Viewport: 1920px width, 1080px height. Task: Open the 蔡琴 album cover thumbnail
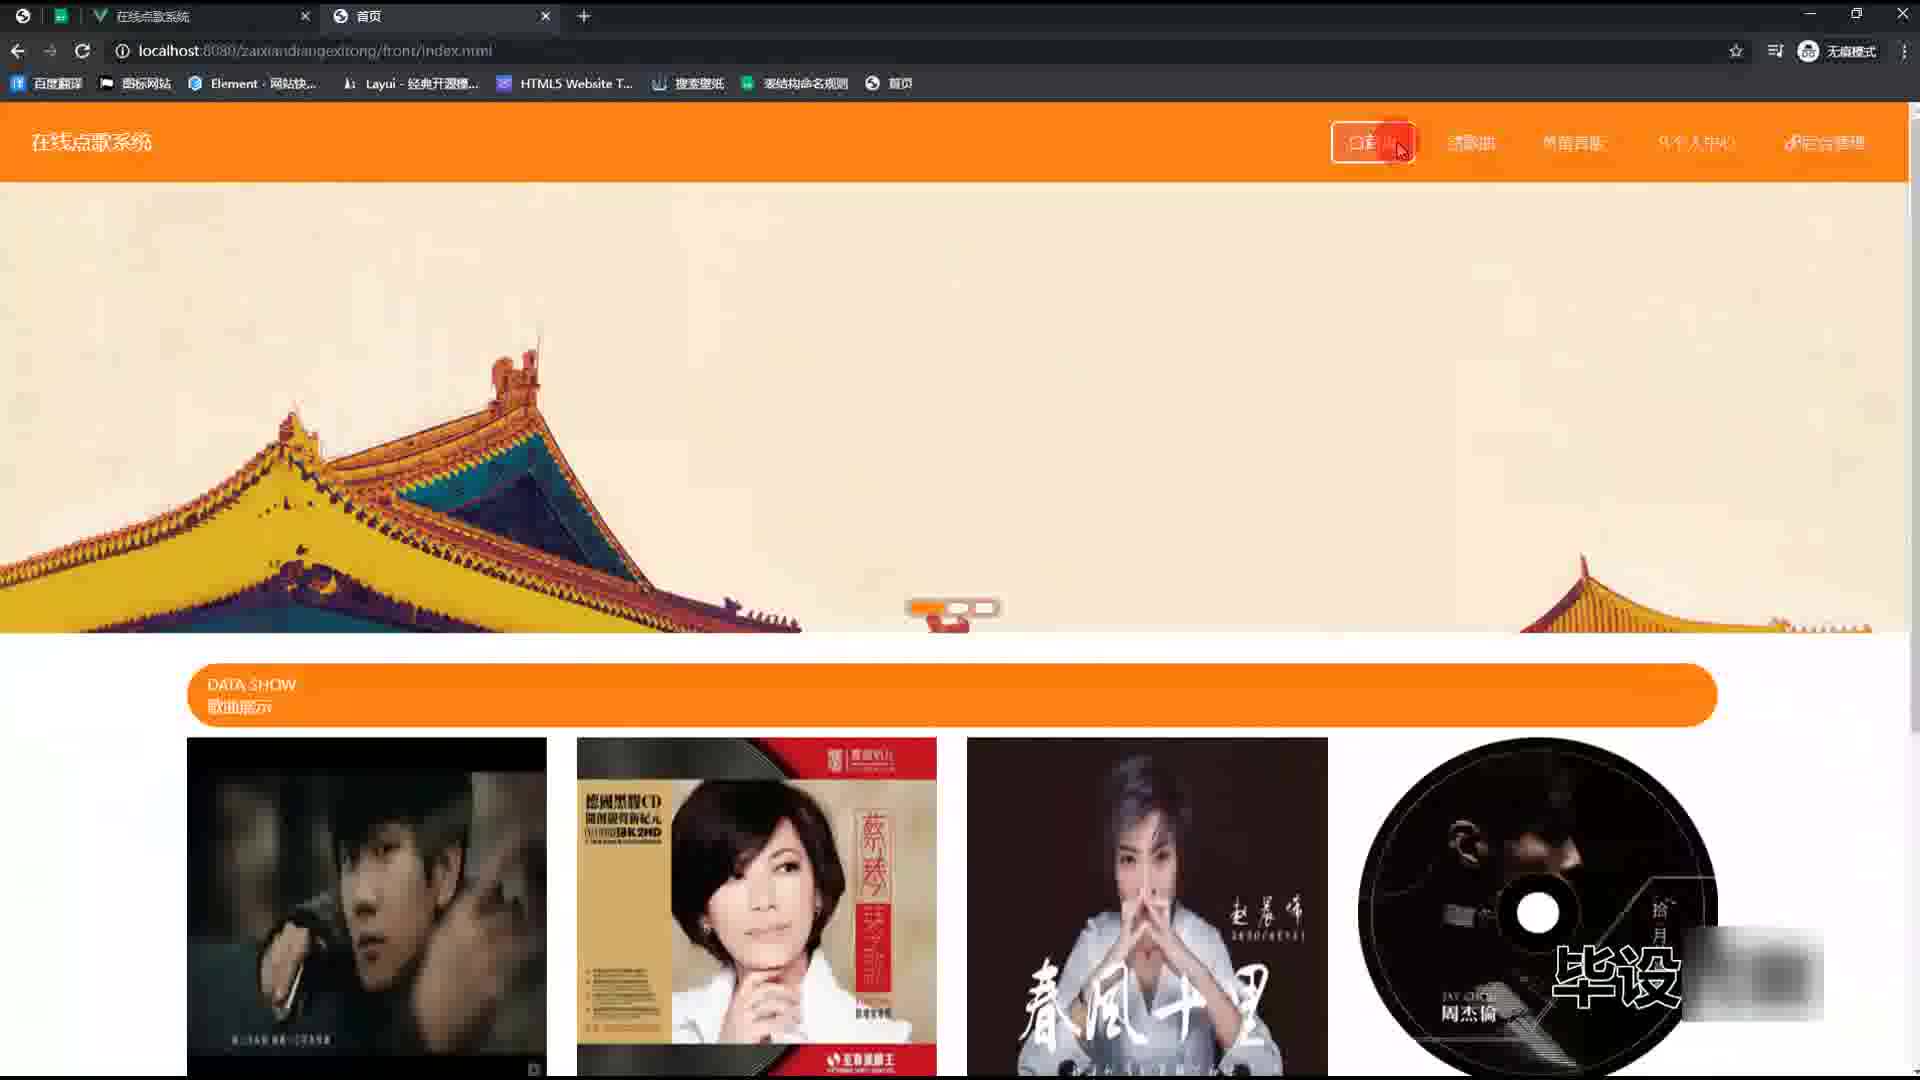[x=756, y=906]
